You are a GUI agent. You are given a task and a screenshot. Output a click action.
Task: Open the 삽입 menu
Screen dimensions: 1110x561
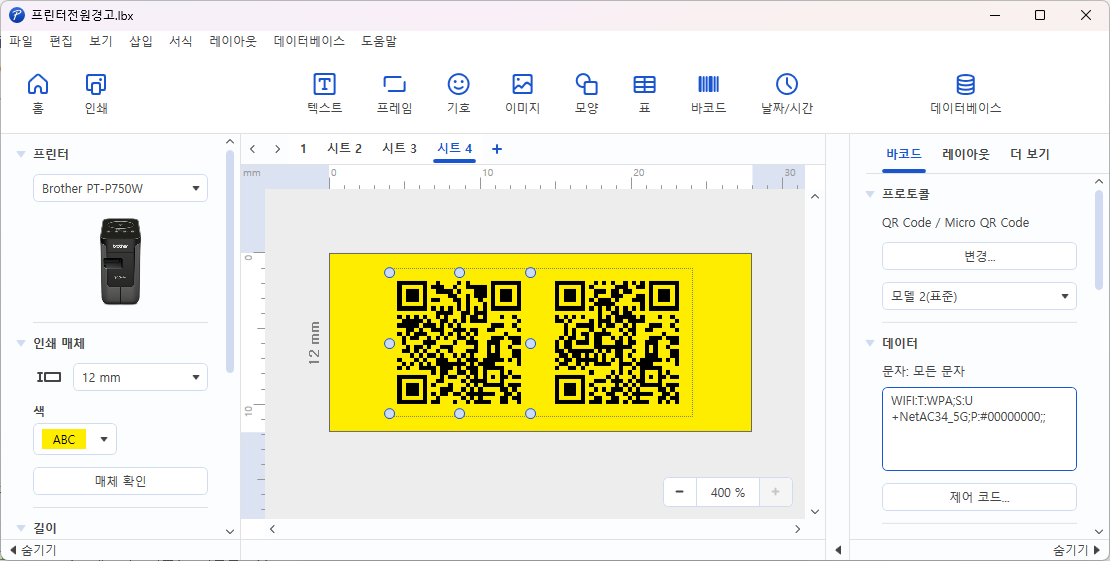click(141, 41)
